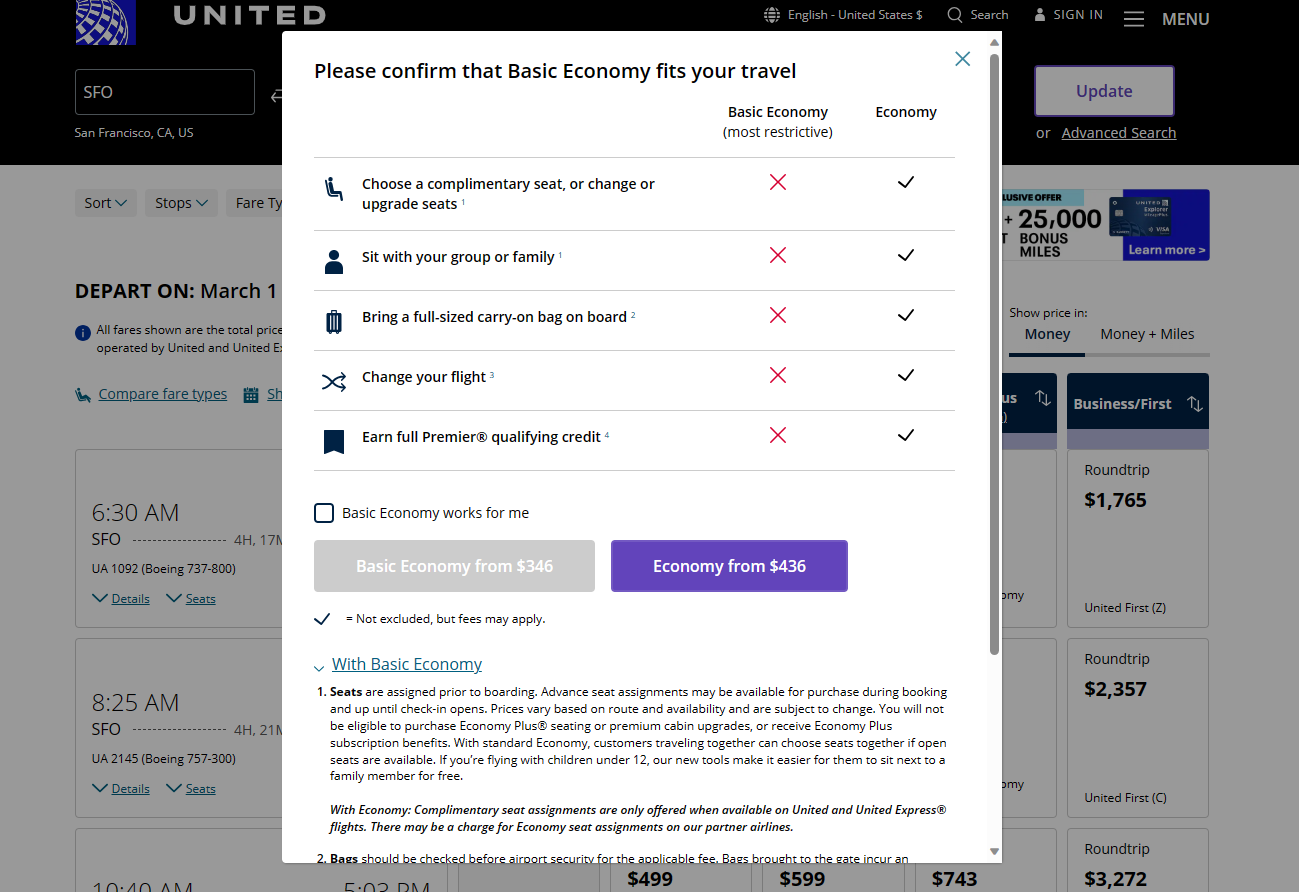1299x892 pixels.
Task: Select the Money price tab
Action: (1046, 334)
